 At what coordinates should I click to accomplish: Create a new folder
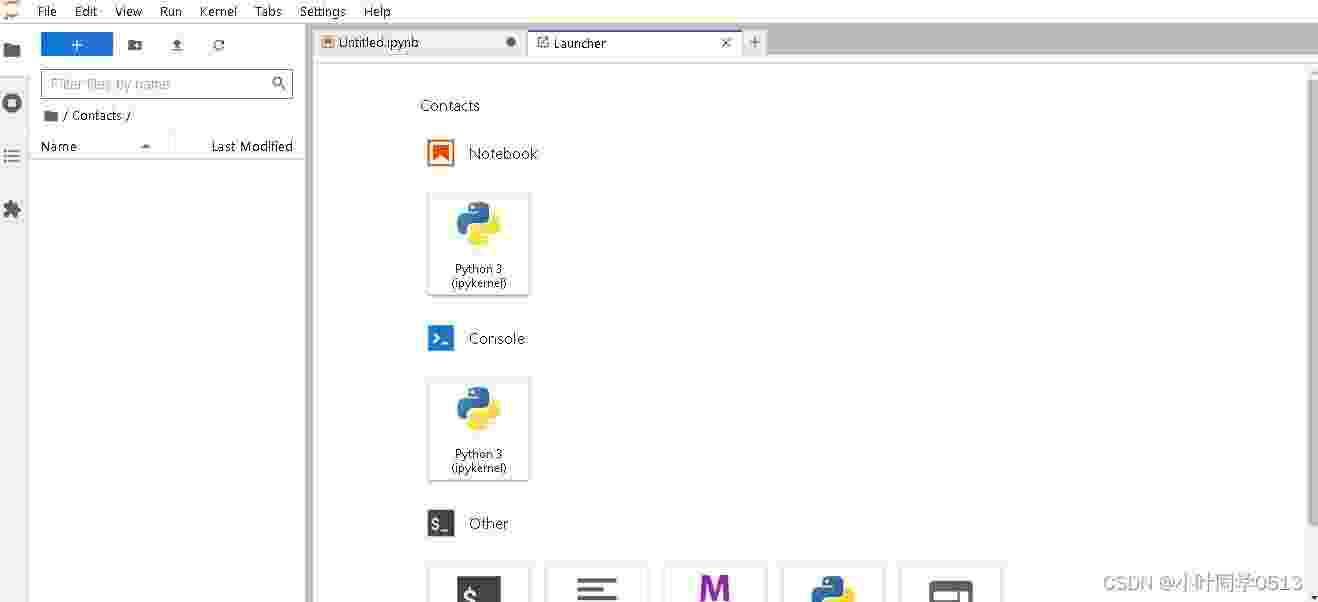pyautogui.click(x=135, y=45)
